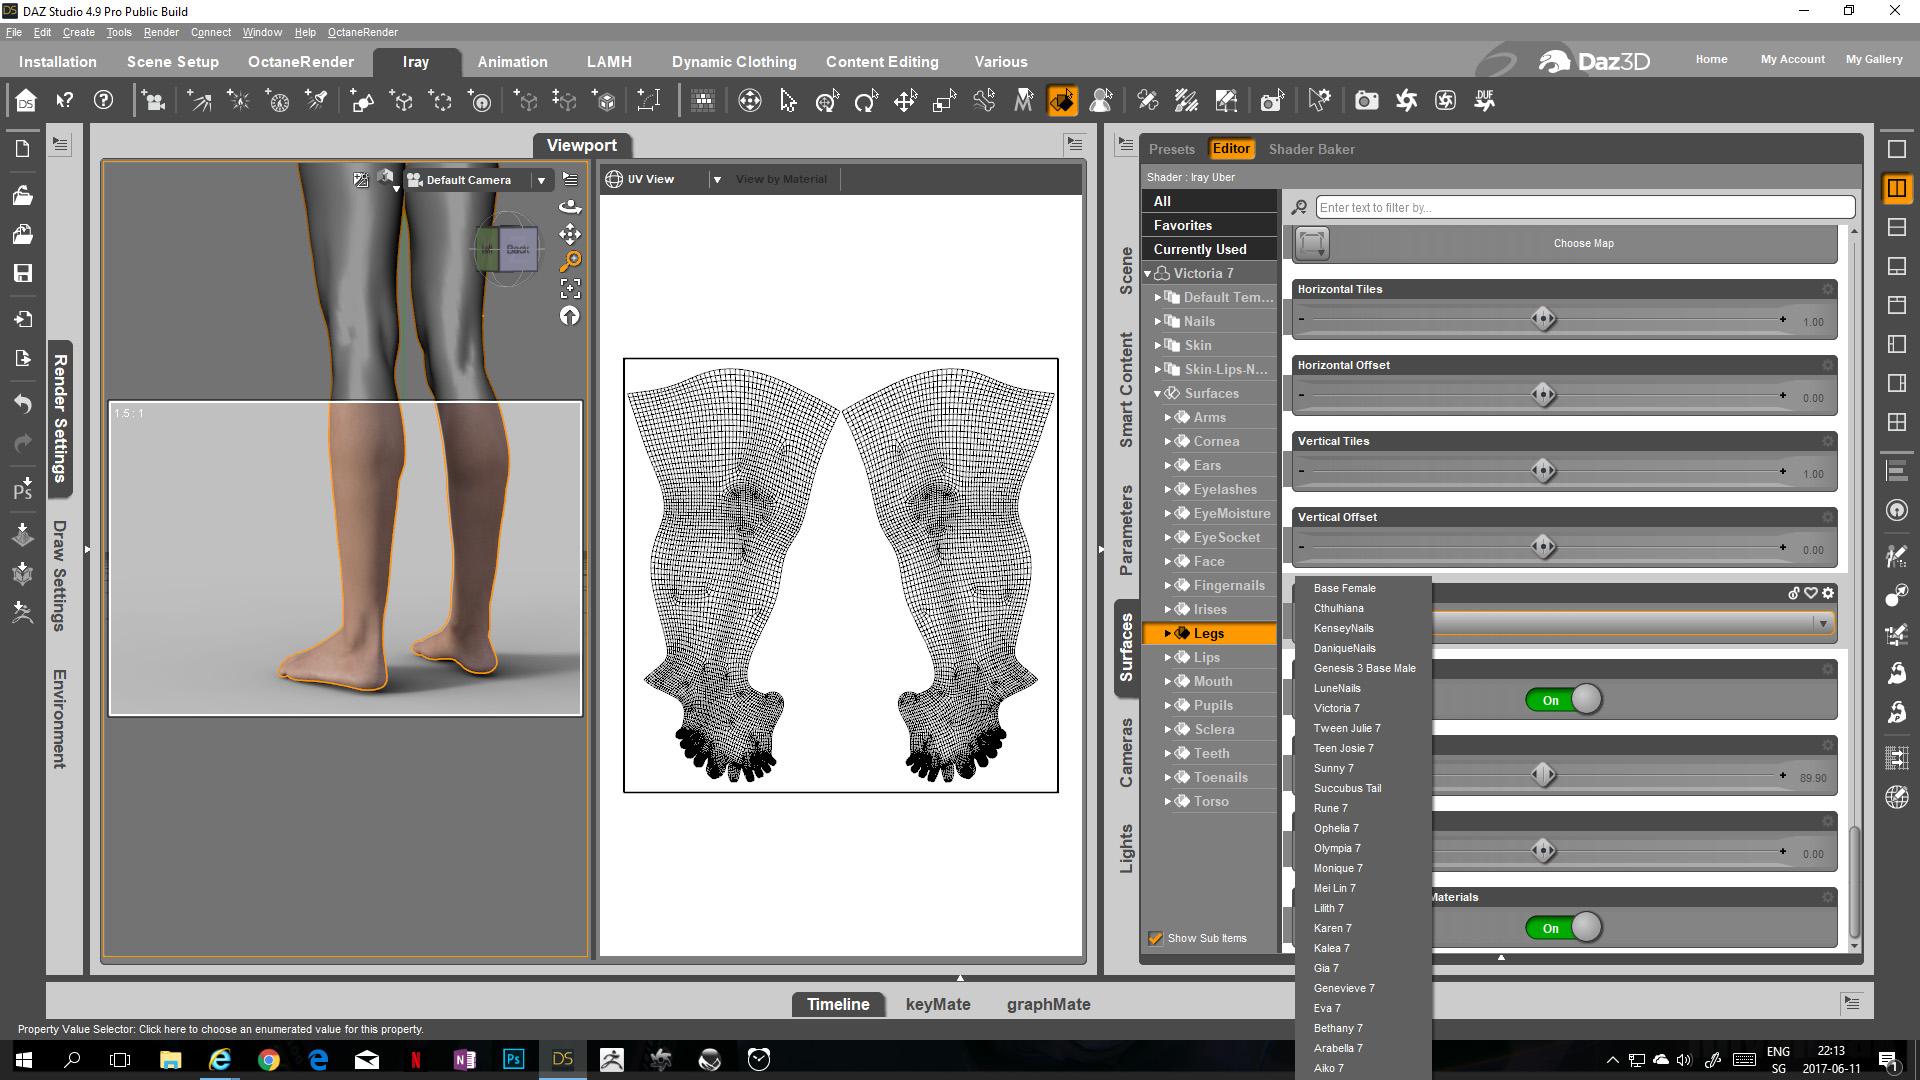Viewport: 1920px width, 1080px height.
Task: Select the Surface Selection tool
Action: tap(1063, 100)
